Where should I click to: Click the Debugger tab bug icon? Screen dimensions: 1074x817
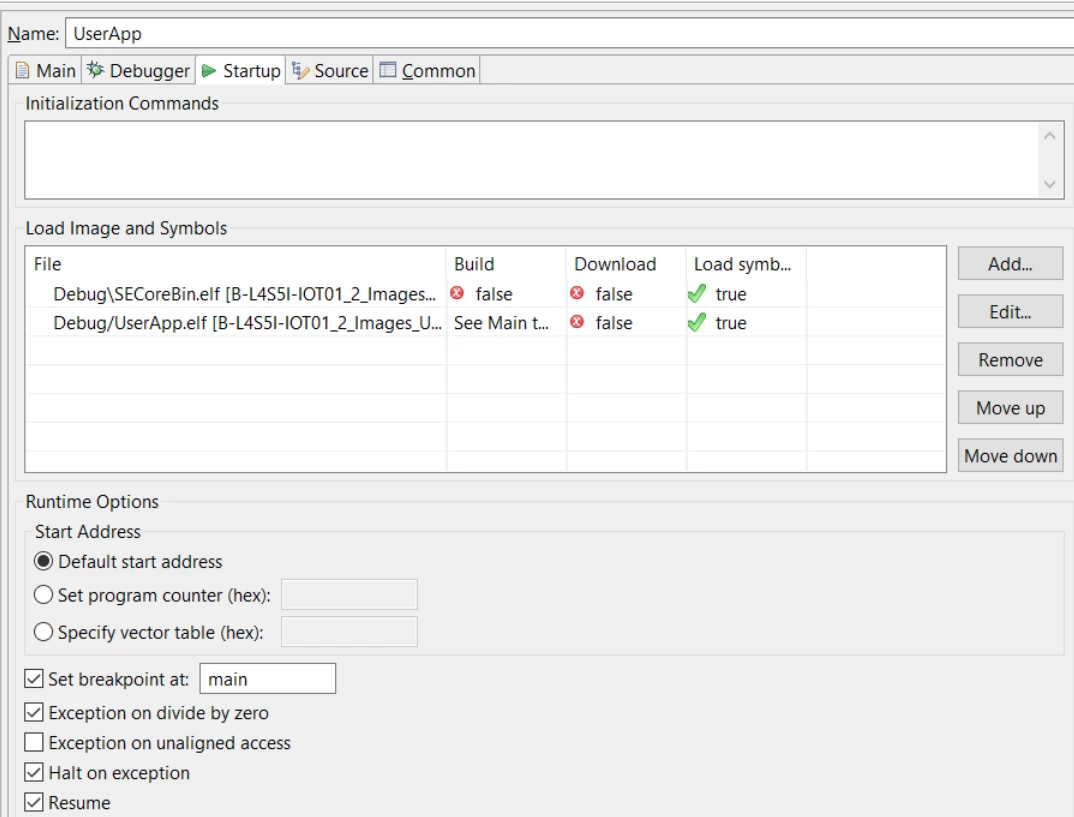pyautogui.click(x=95, y=70)
